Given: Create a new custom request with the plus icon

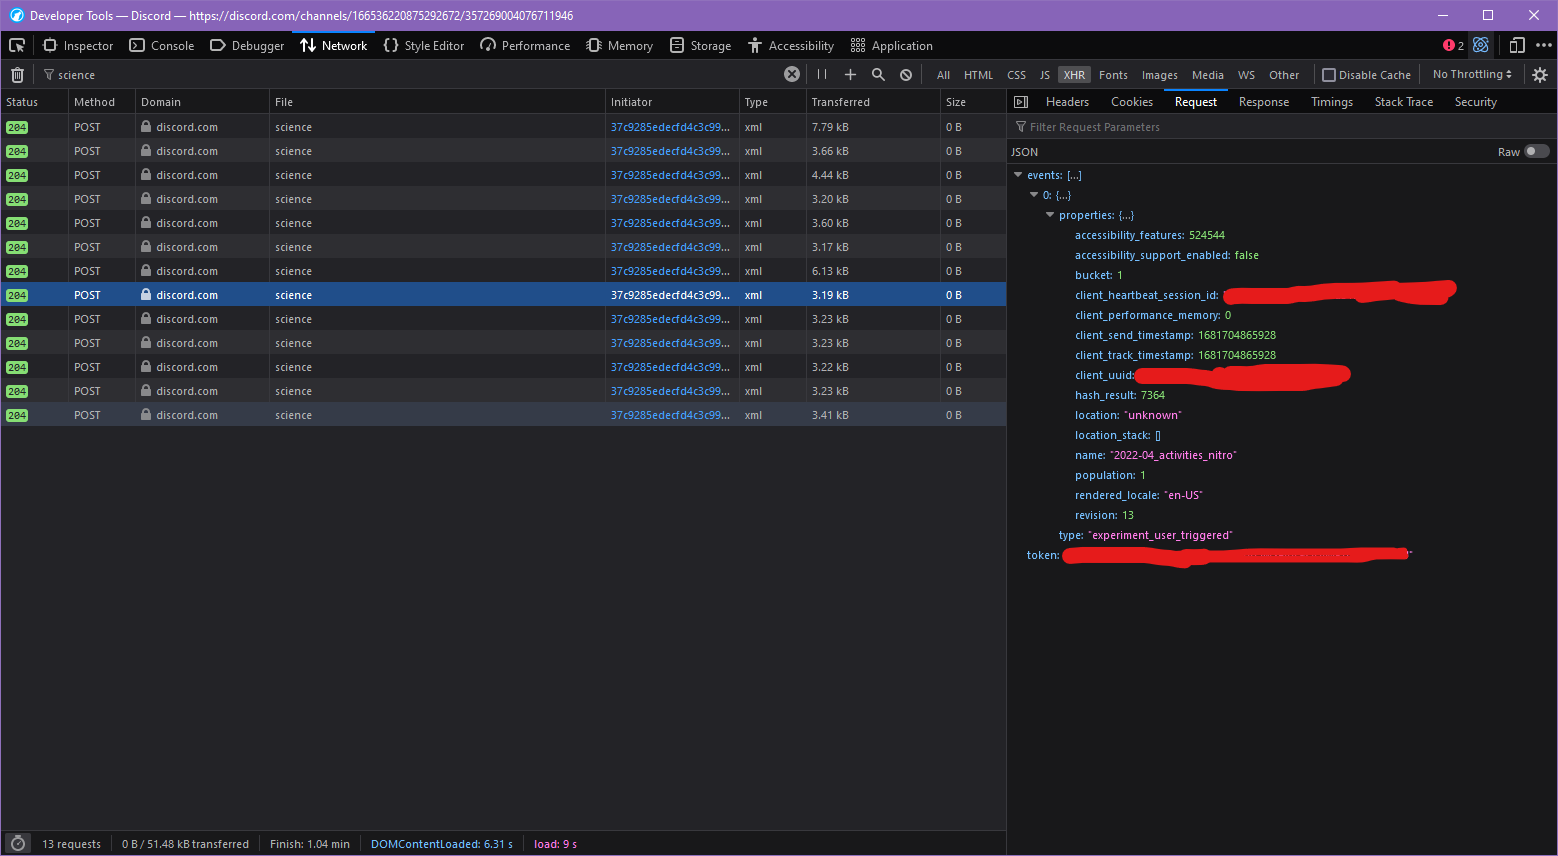Looking at the screenshot, I should (x=850, y=74).
